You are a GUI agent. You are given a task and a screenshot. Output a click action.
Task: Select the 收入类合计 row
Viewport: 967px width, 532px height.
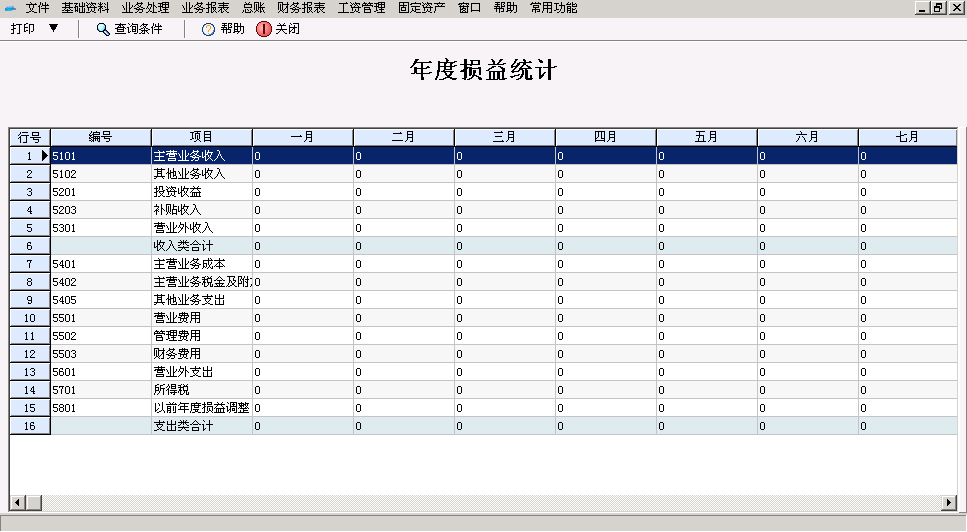click(201, 246)
